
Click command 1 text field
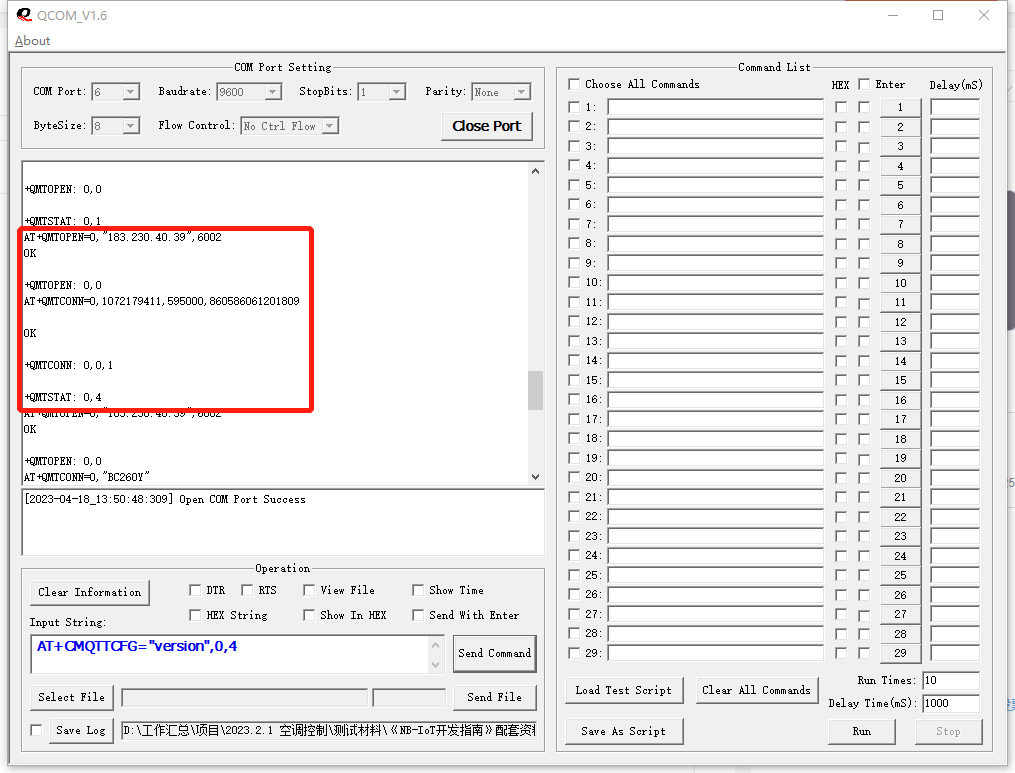tap(715, 107)
